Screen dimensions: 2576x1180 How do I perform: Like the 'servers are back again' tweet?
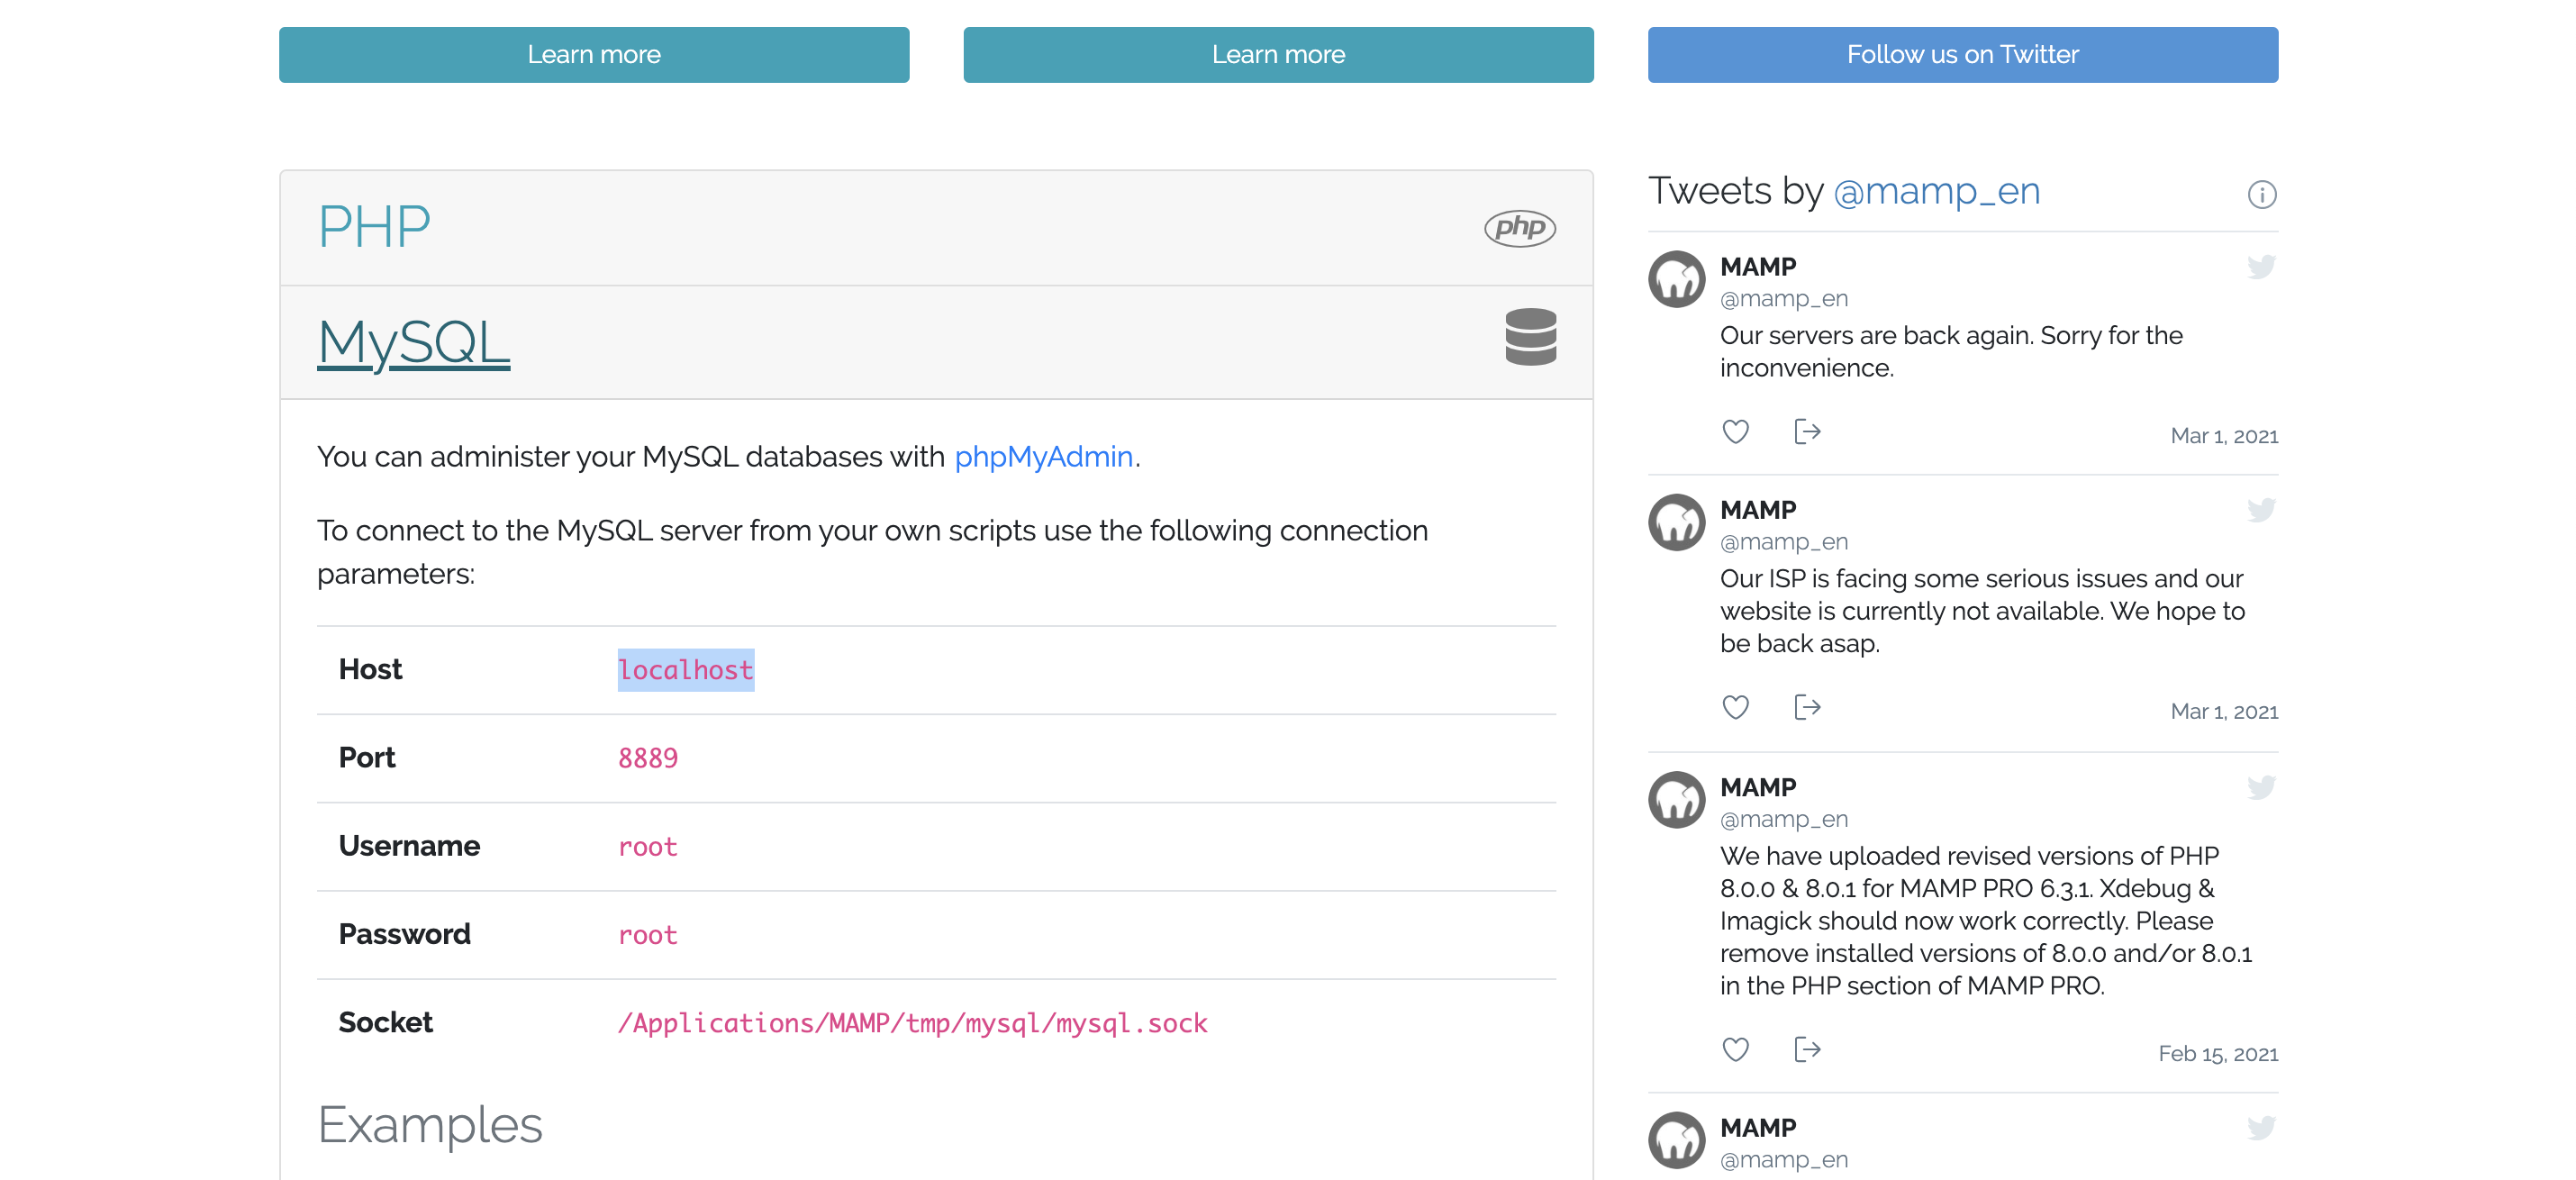(x=1735, y=432)
